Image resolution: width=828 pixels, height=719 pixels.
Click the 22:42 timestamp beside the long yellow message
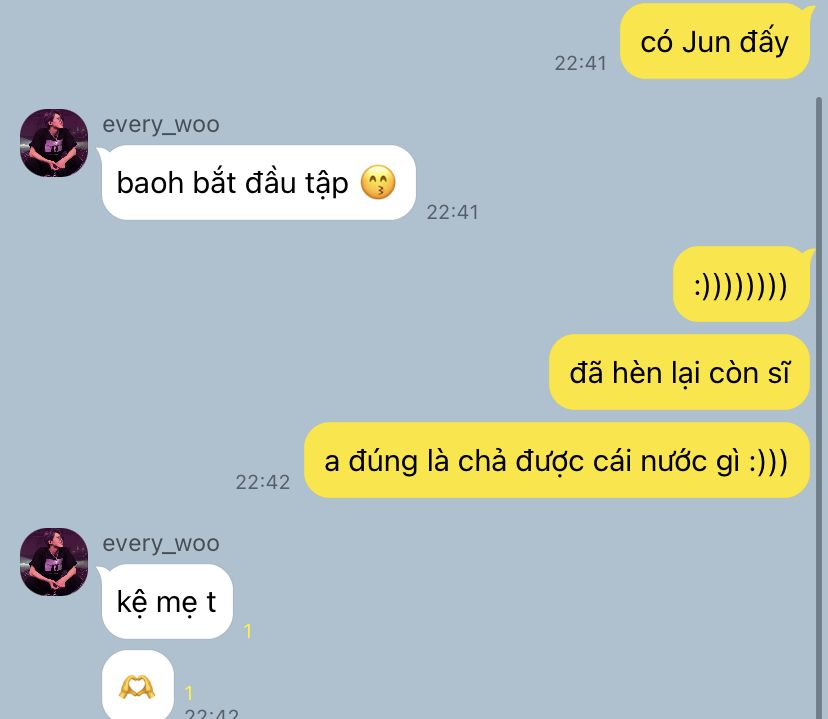click(x=262, y=482)
